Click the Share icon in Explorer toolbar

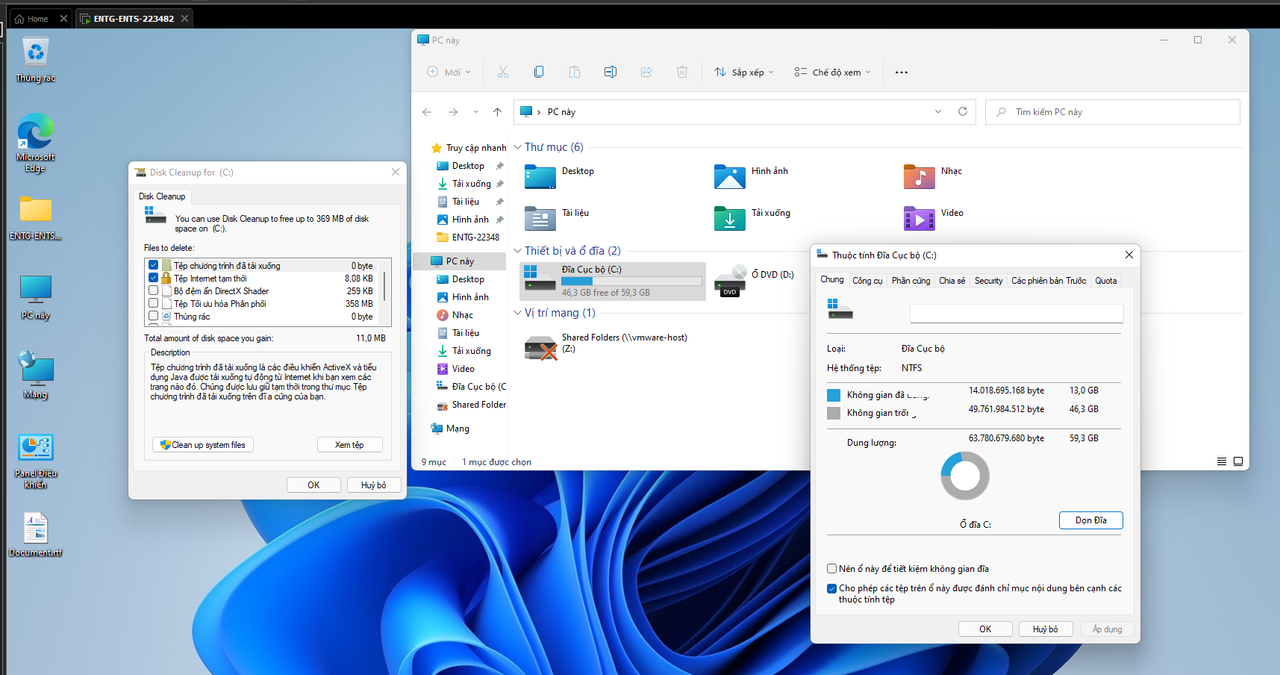coord(646,72)
